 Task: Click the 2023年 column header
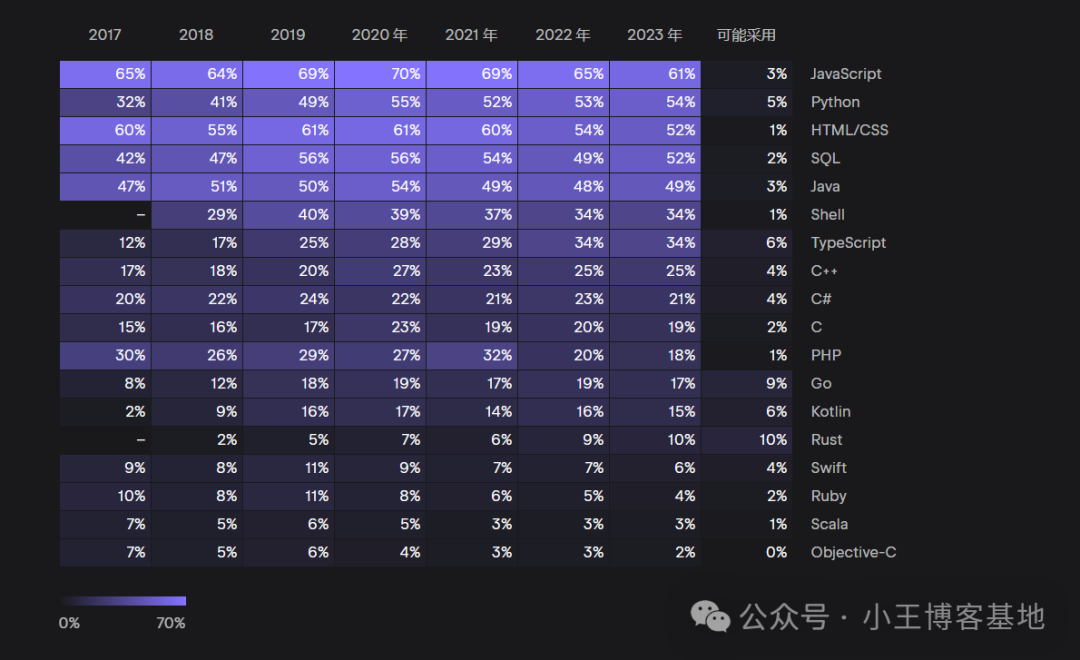pos(655,35)
